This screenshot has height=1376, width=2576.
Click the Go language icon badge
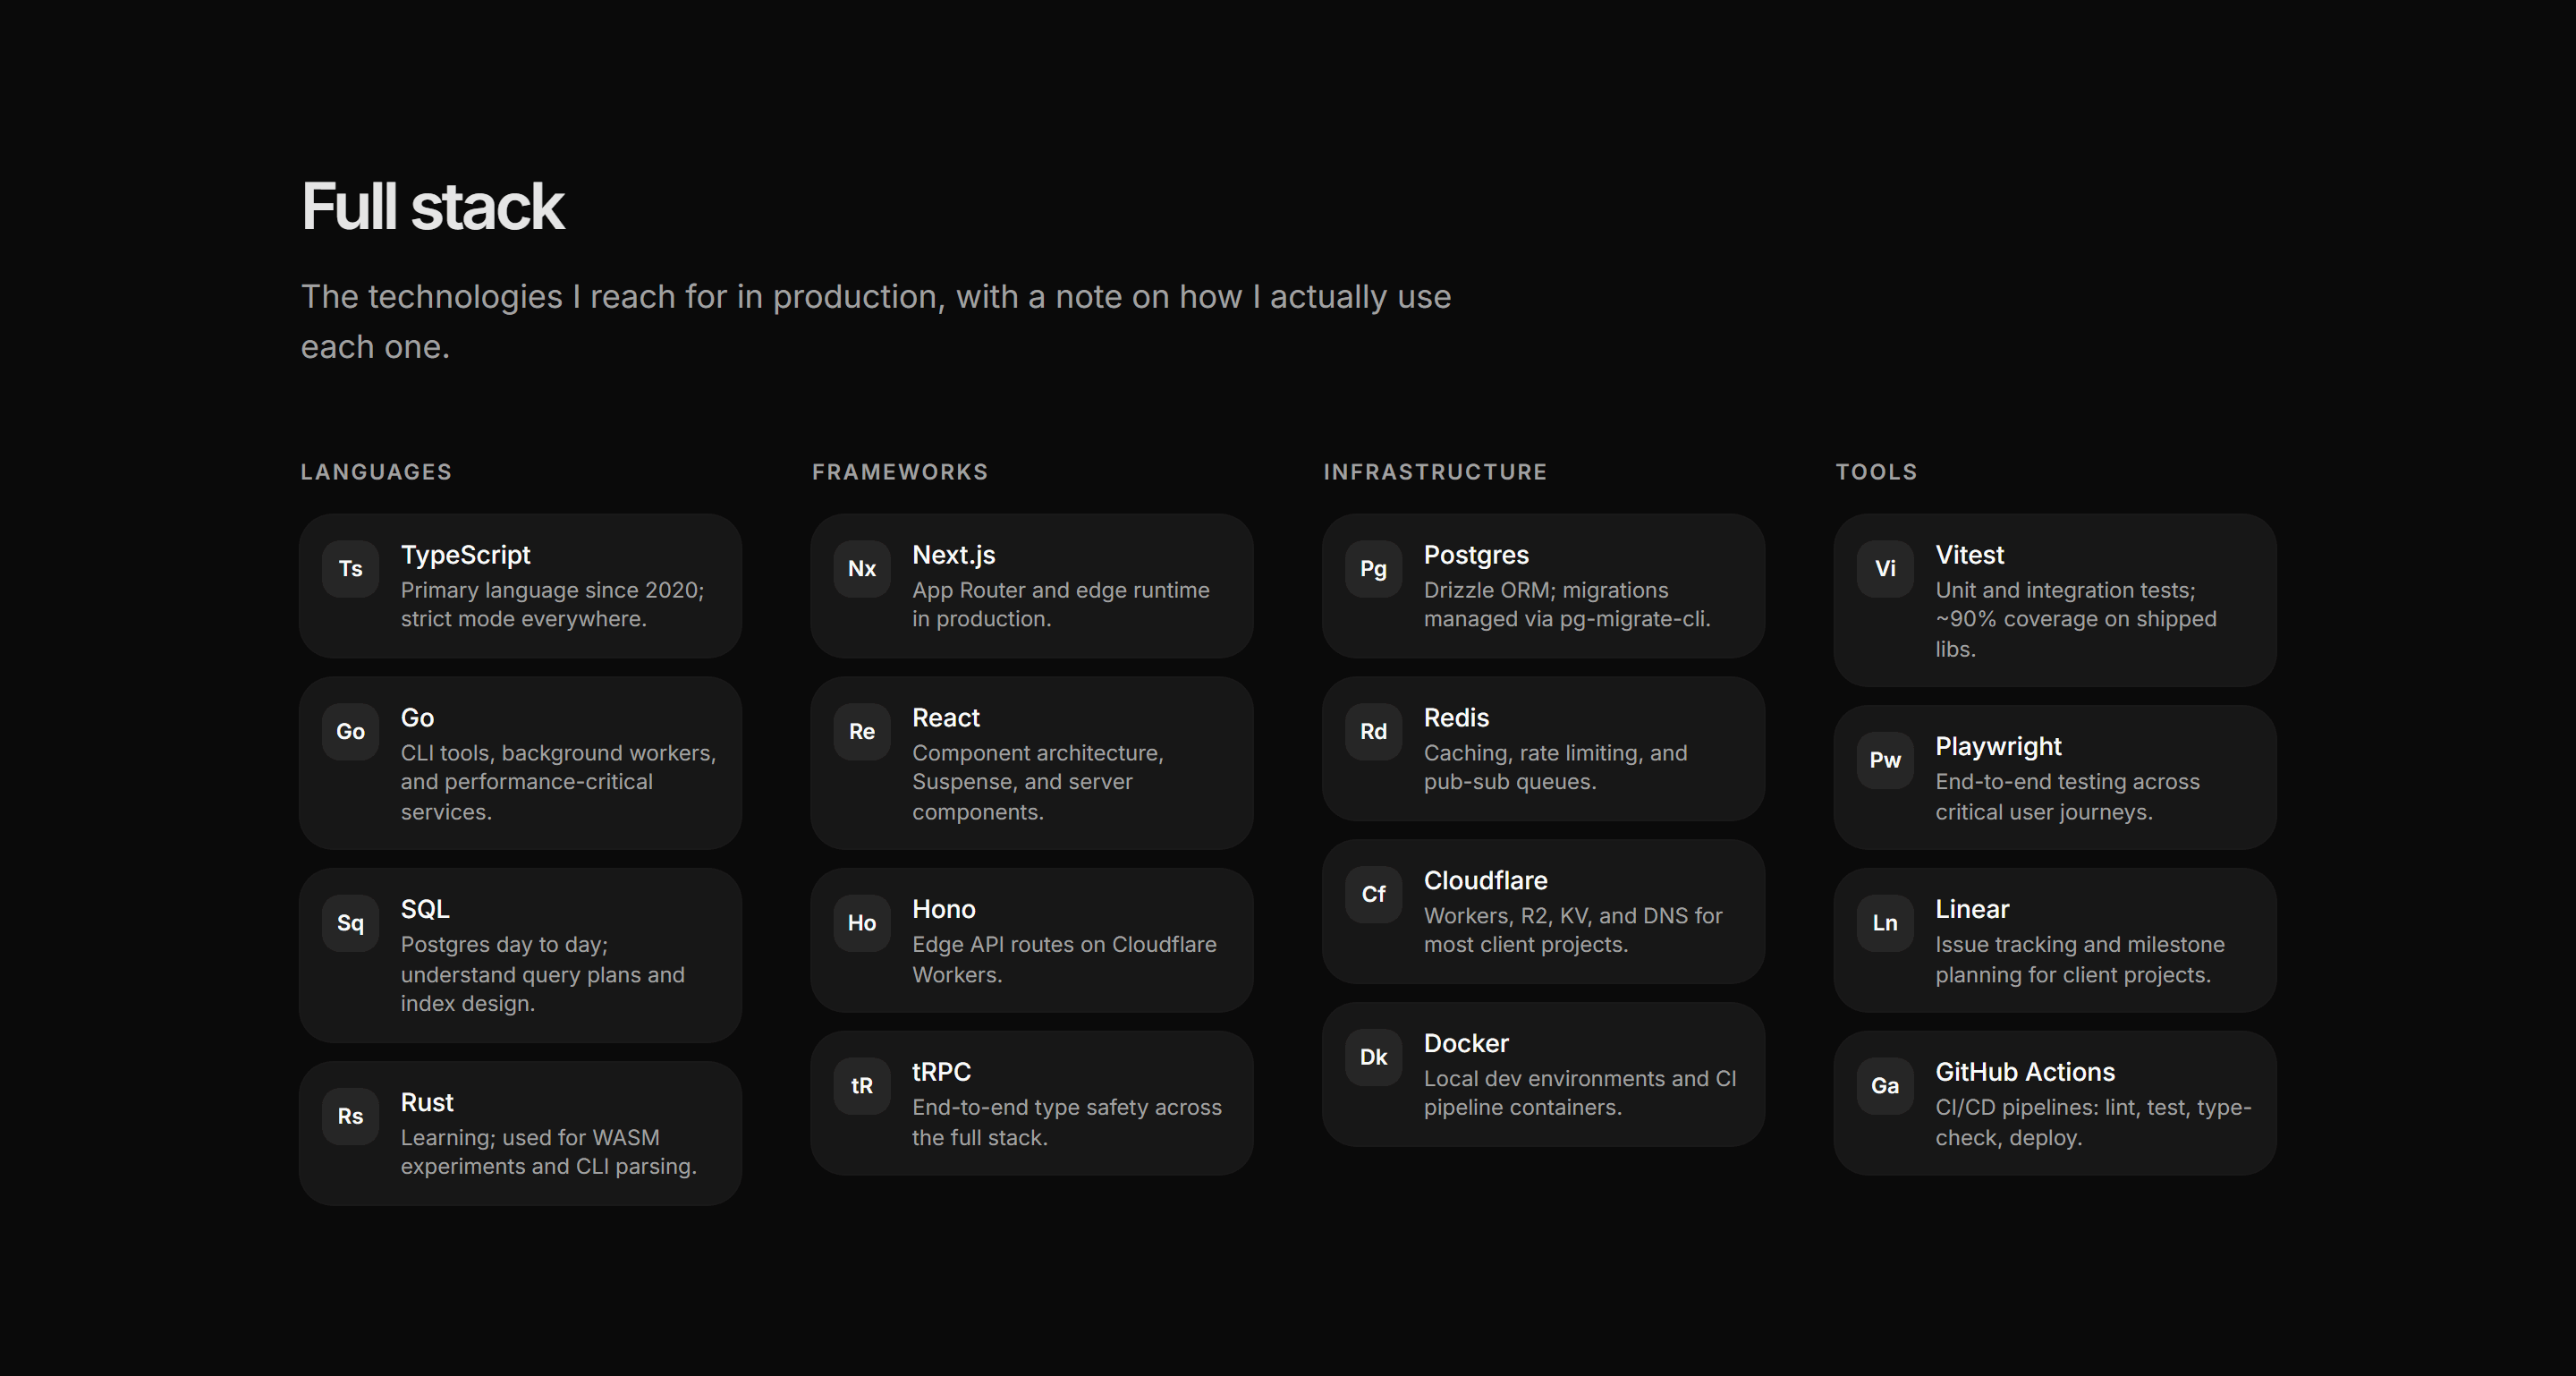click(x=350, y=732)
